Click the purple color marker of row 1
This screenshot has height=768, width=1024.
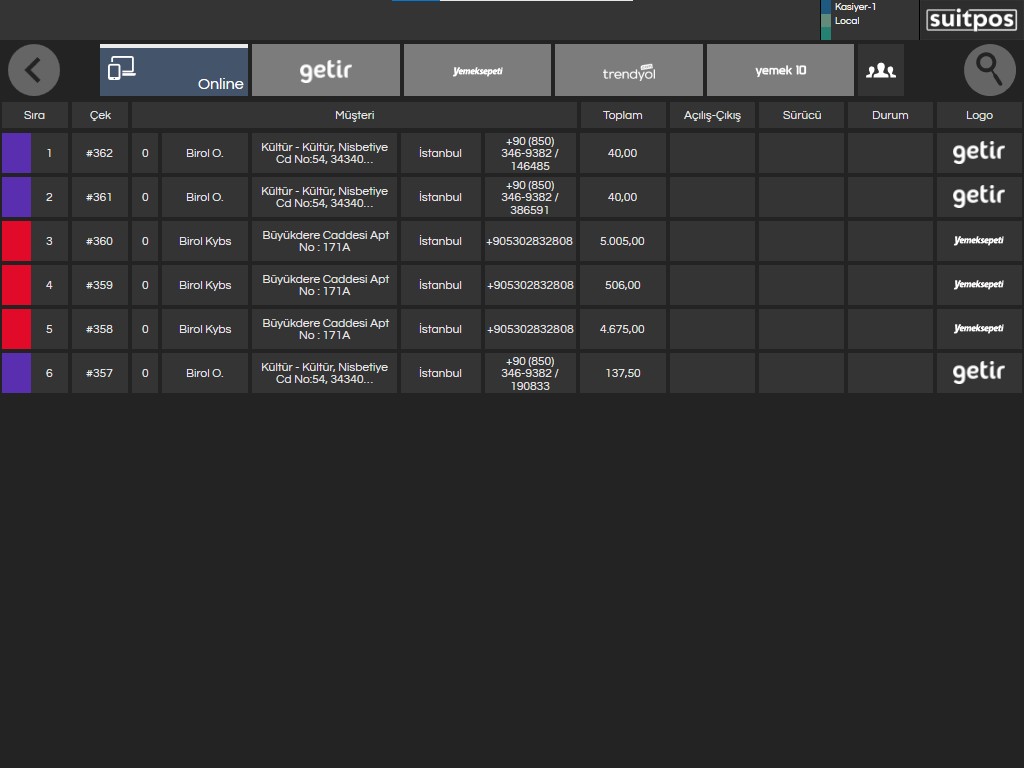[16, 153]
